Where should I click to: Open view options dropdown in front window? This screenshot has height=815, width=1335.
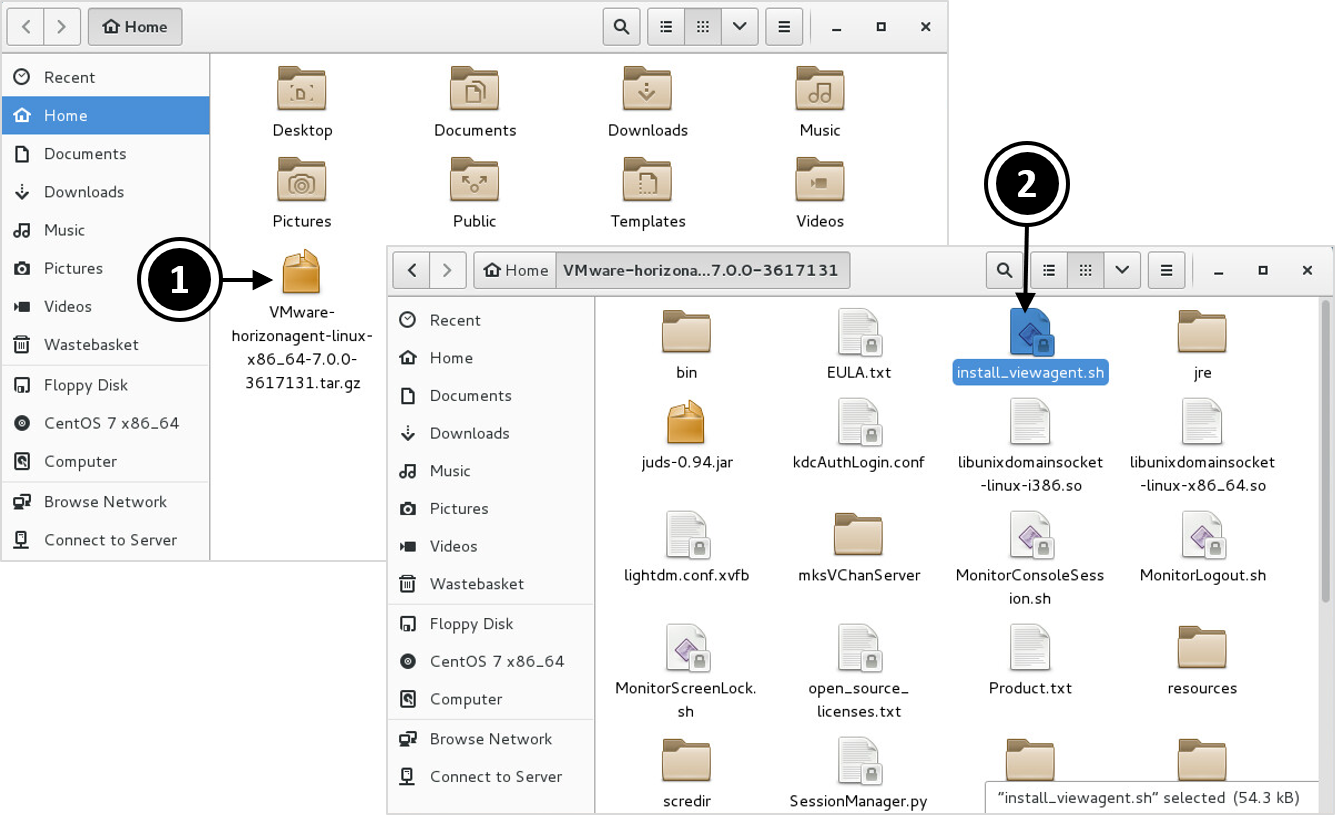click(1122, 270)
